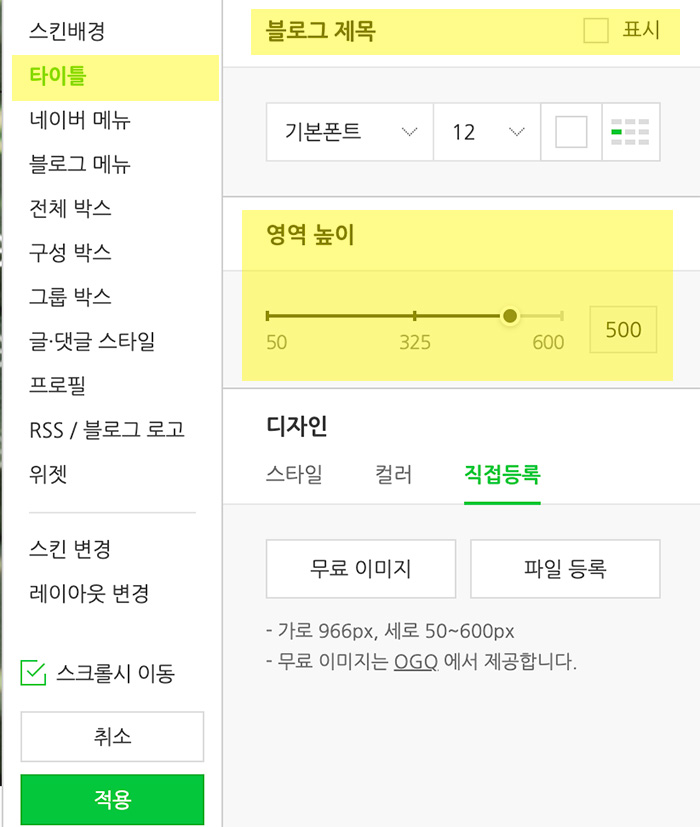Viewport: 700px width, 827px height.
Task: Click the 파일 등록 button
Action: click(x=565, y=568)
